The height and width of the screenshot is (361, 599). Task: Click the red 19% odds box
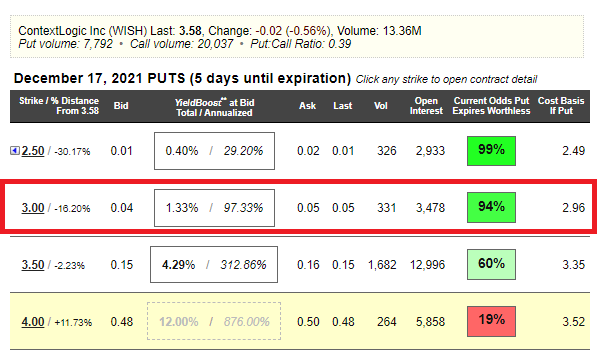pyautogui.click(x=491, y=321)
